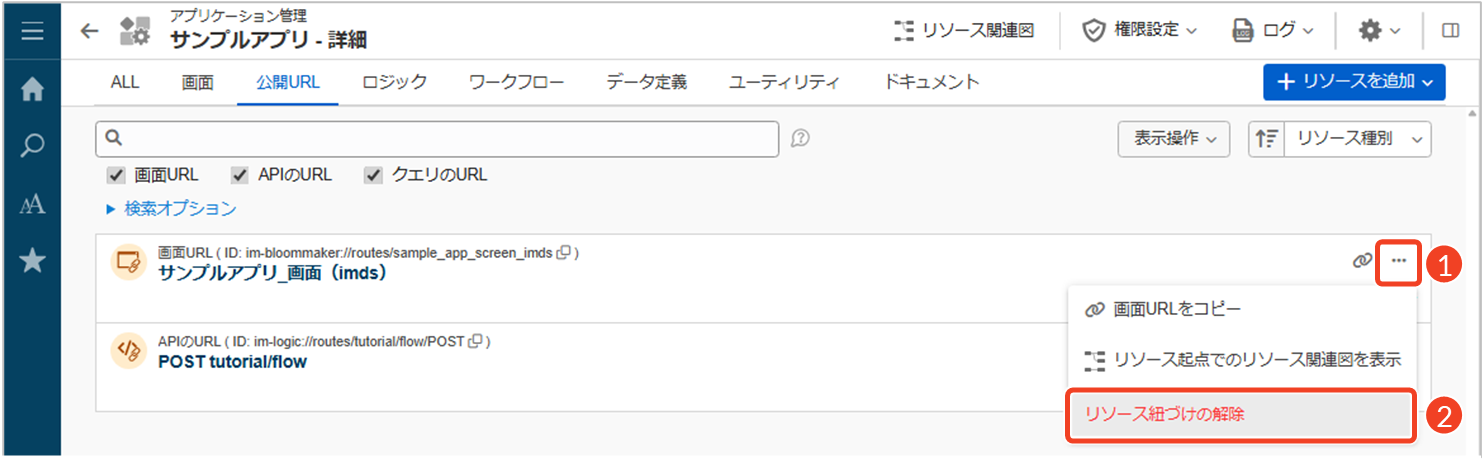
Task: Click the リソースを追加 button
Action: (1353, 82)
